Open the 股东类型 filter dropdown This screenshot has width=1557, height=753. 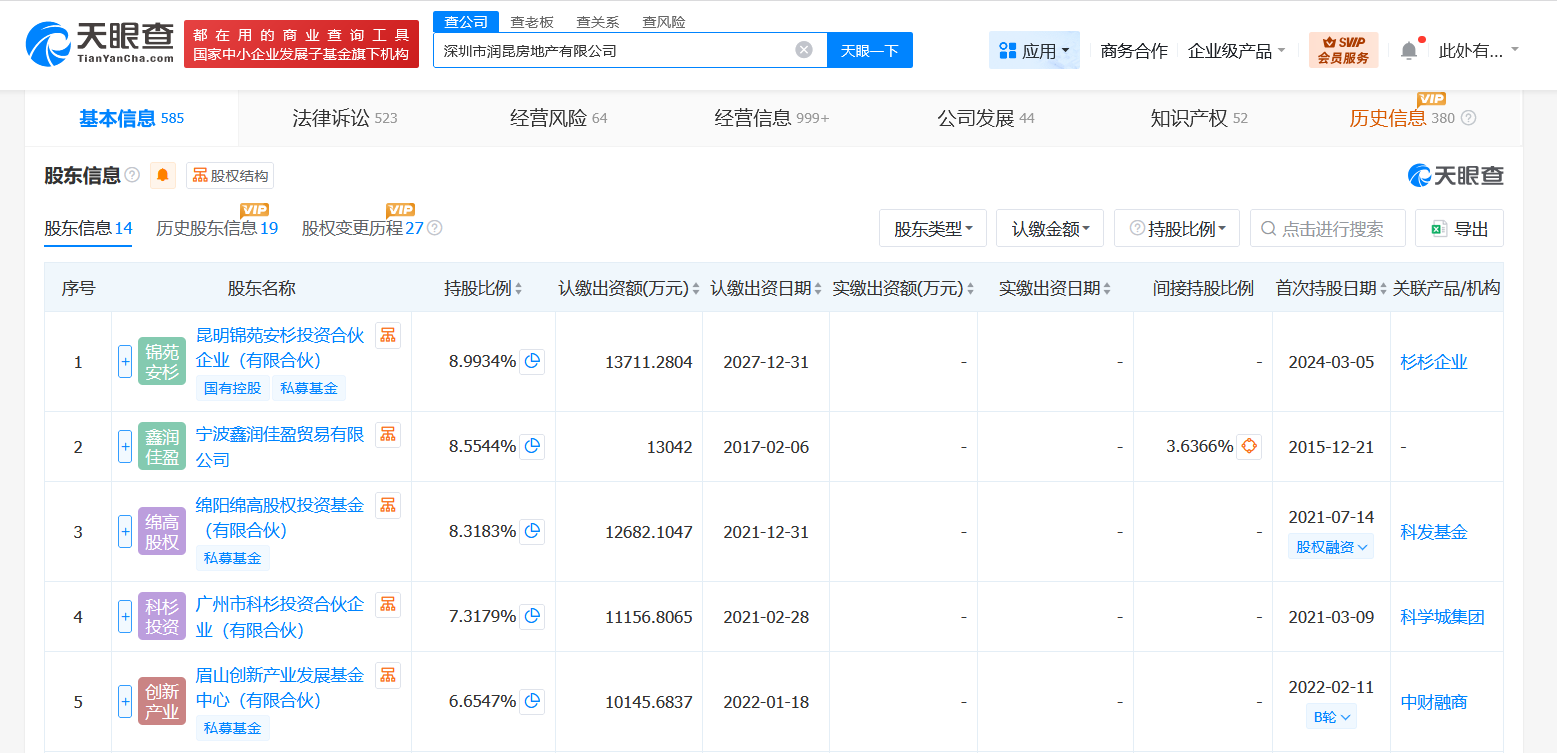tap(932, 227)
